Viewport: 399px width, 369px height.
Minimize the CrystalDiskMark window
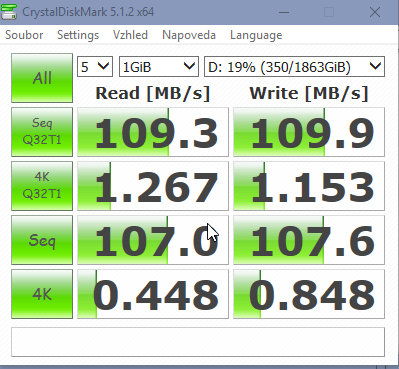(284, 12)
